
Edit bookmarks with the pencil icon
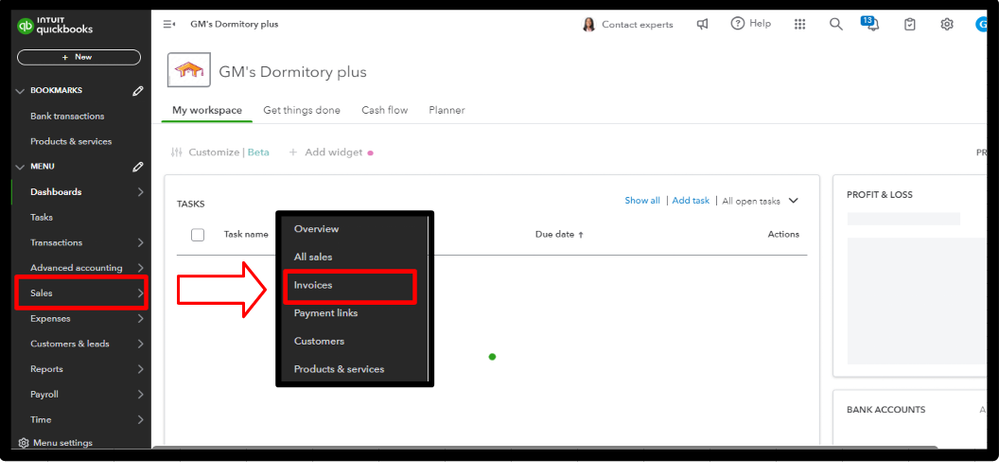click(138, 91)
